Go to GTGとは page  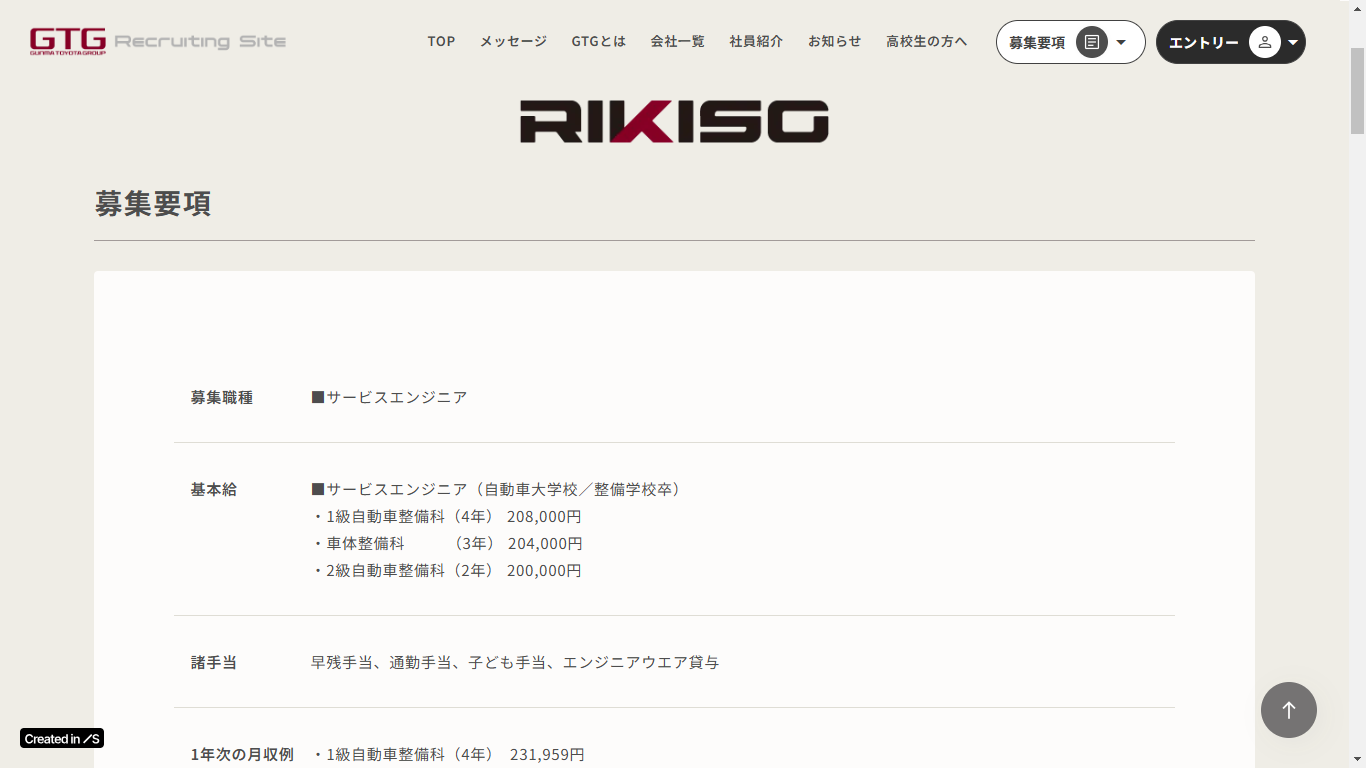coord(599,41)
